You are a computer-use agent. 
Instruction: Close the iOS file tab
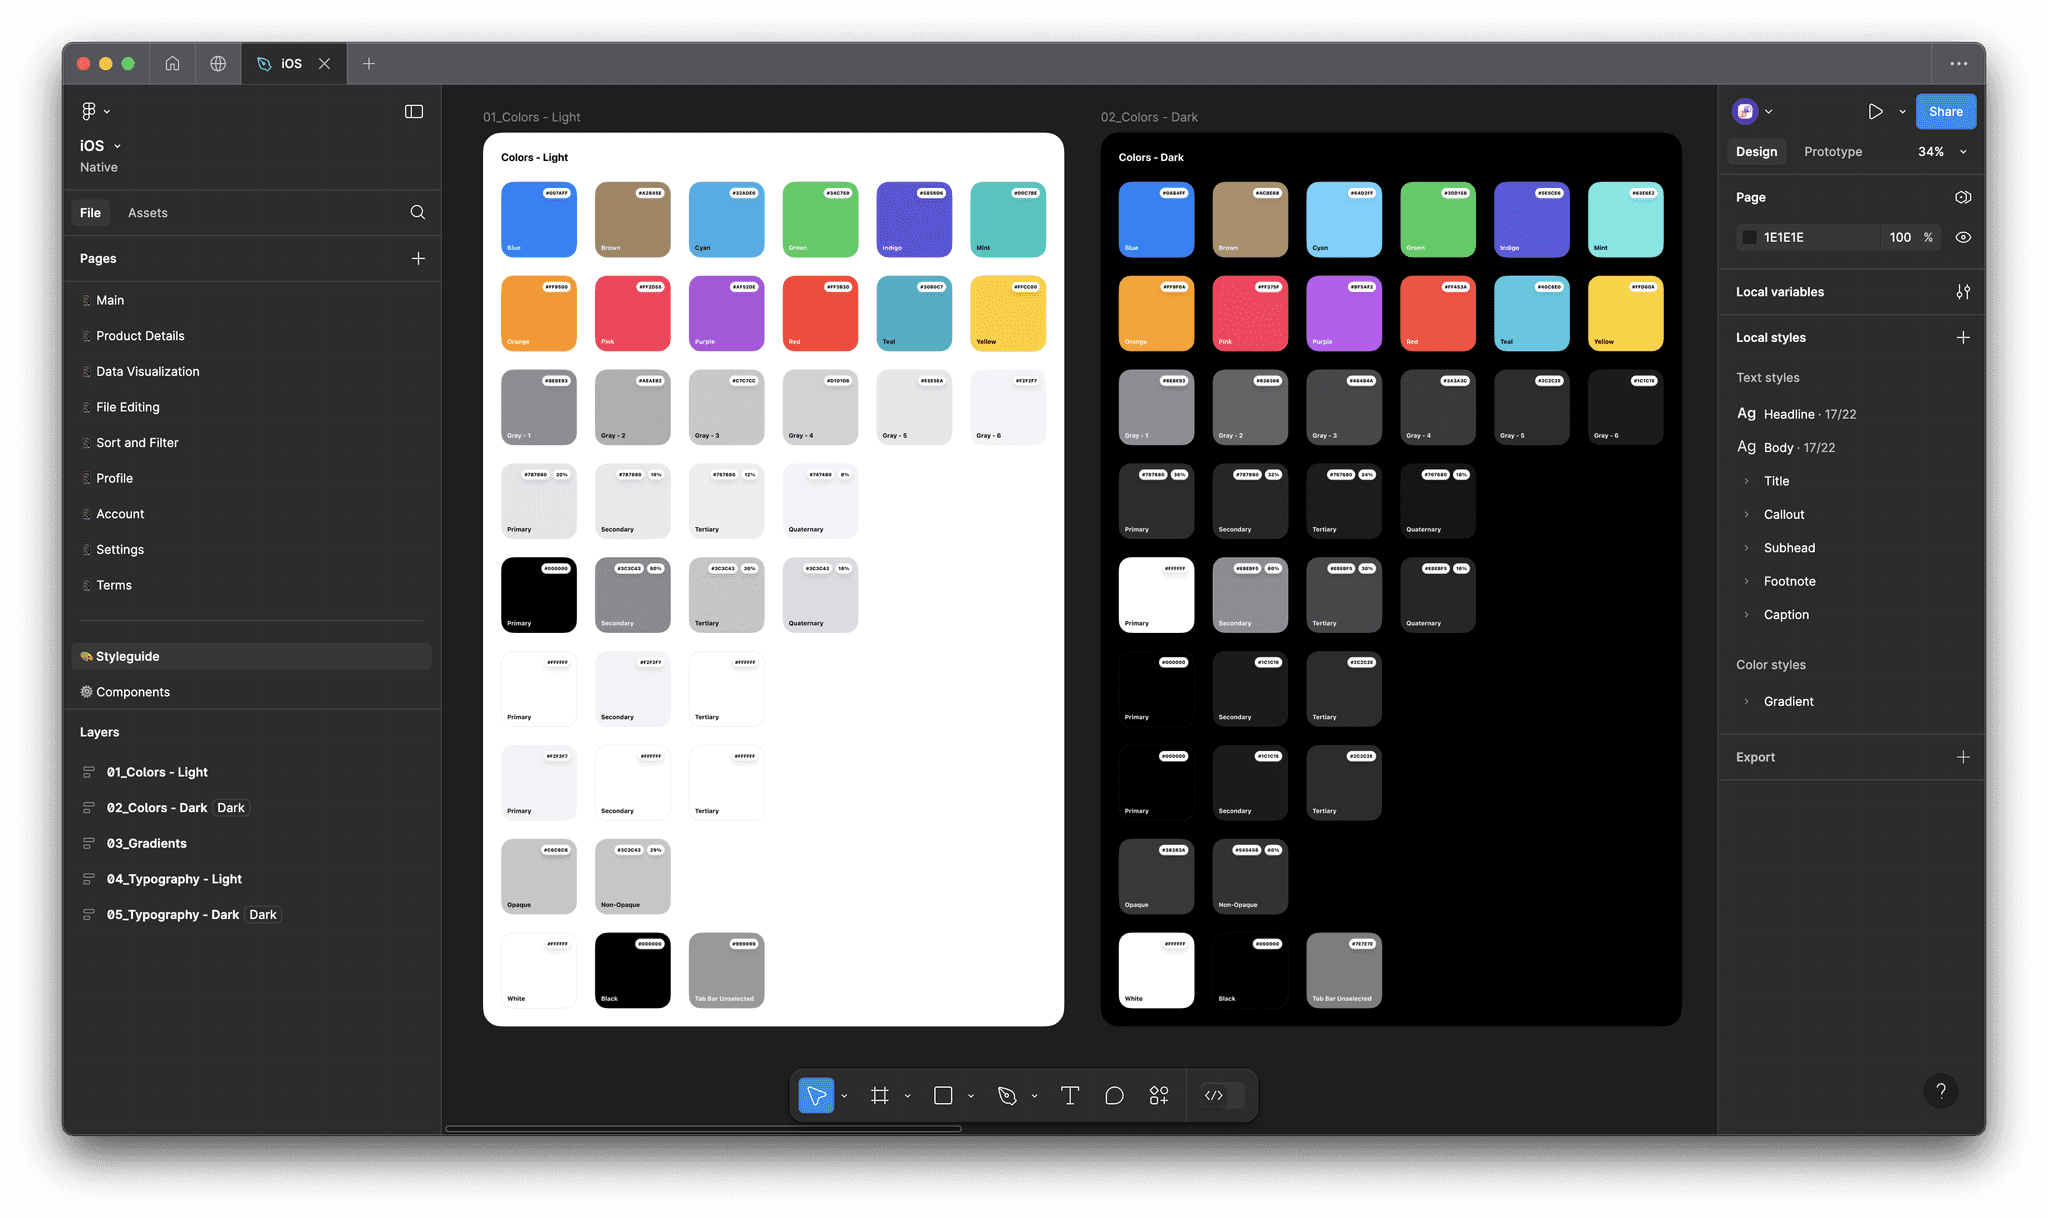point(324,63)
